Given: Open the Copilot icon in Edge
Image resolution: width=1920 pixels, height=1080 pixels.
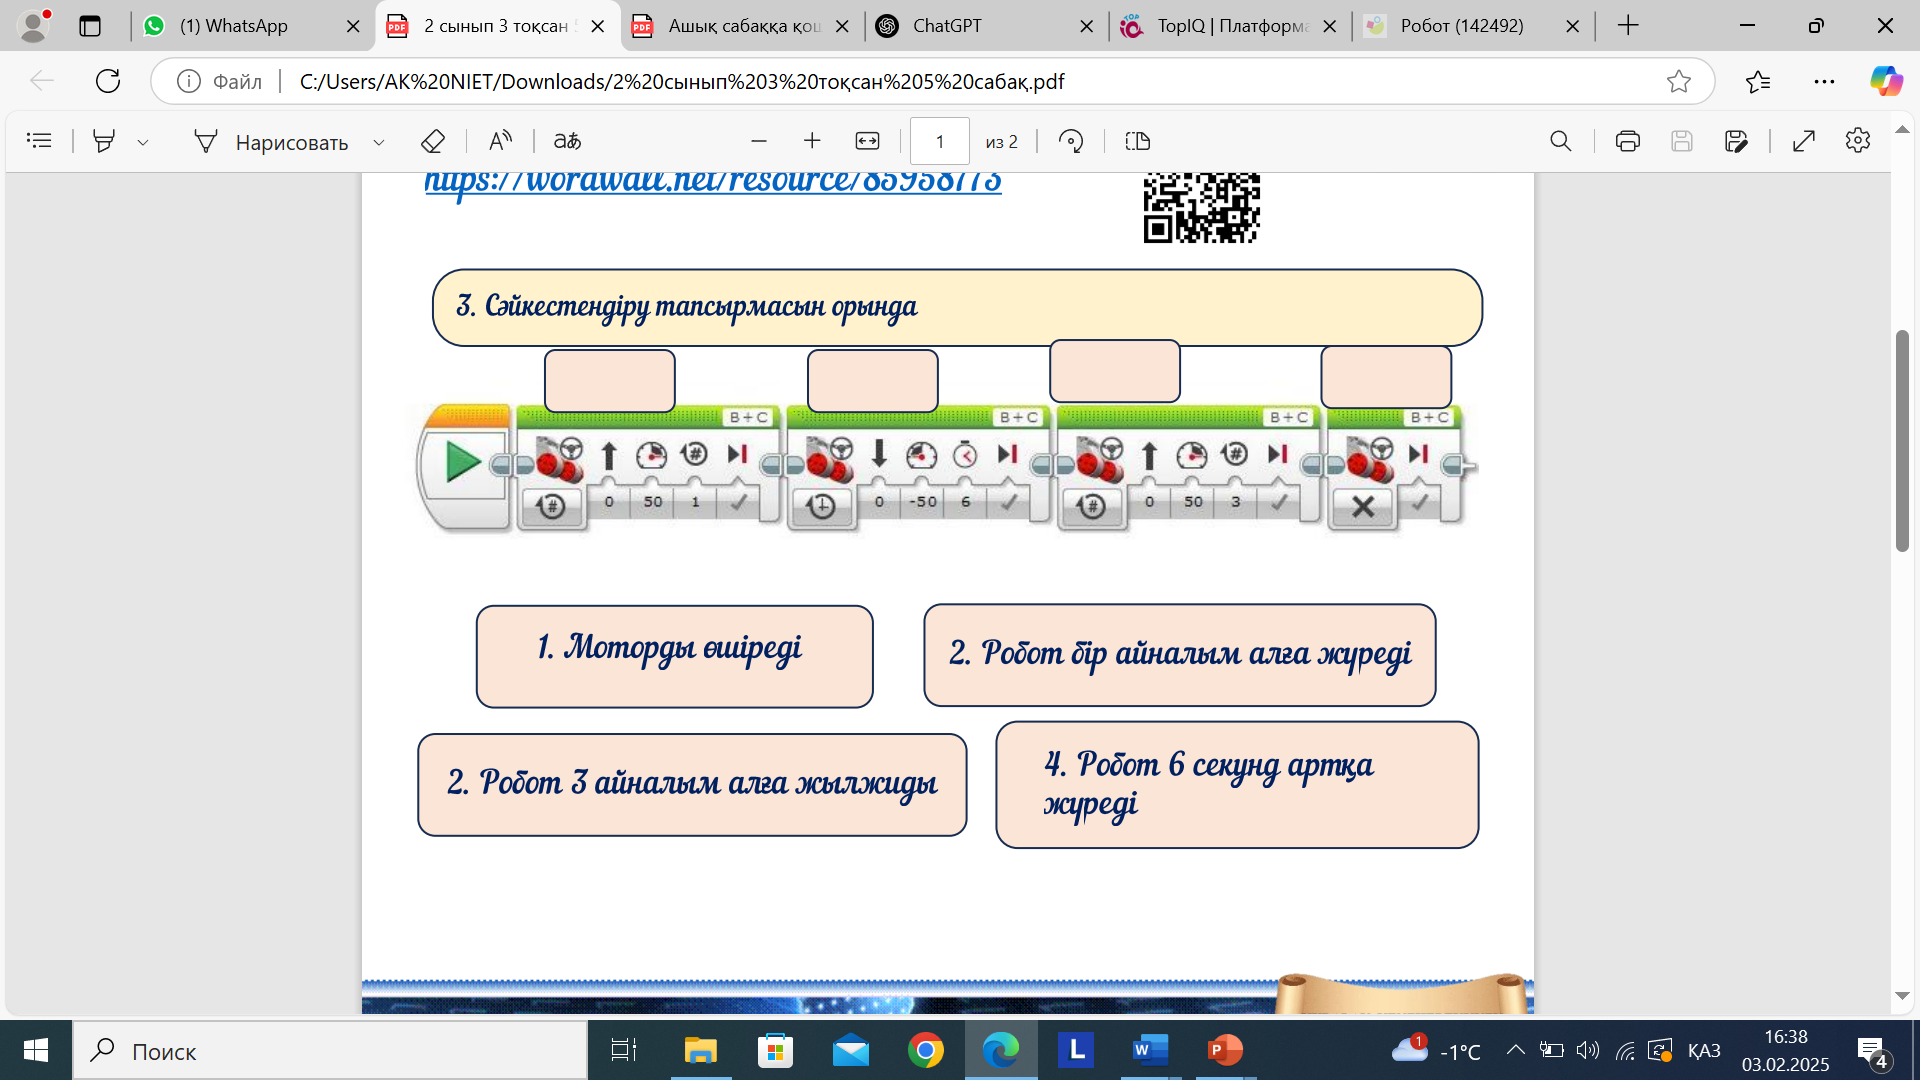Looking at the screenshot, I should click(1886, 81).
